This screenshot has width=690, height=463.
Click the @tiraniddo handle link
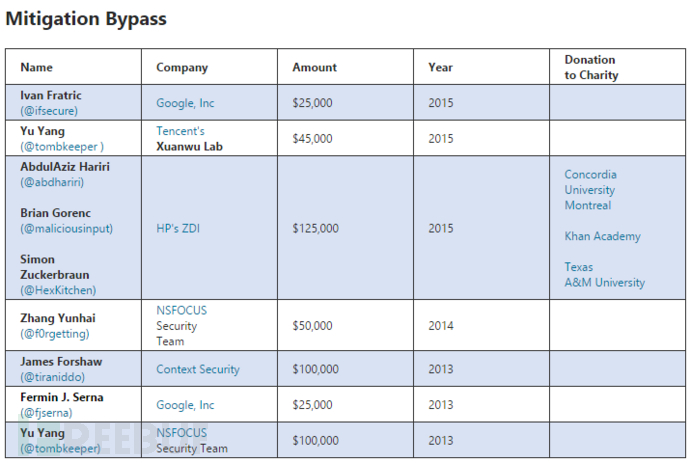click(x=54, y=377)
